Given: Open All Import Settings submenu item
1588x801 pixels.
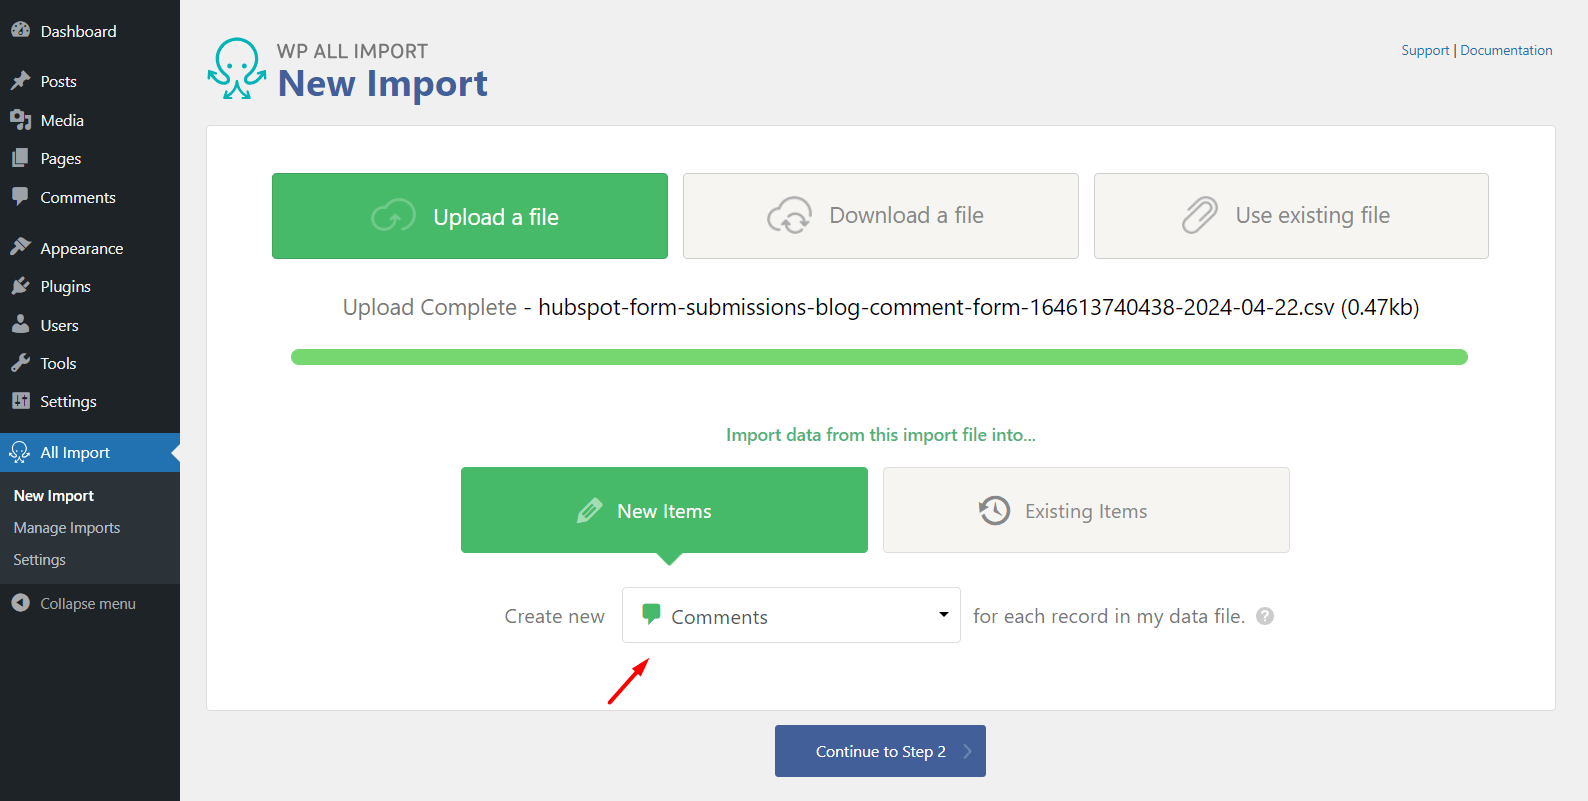Looking at the screenshot, I should (x=40, y=560).
